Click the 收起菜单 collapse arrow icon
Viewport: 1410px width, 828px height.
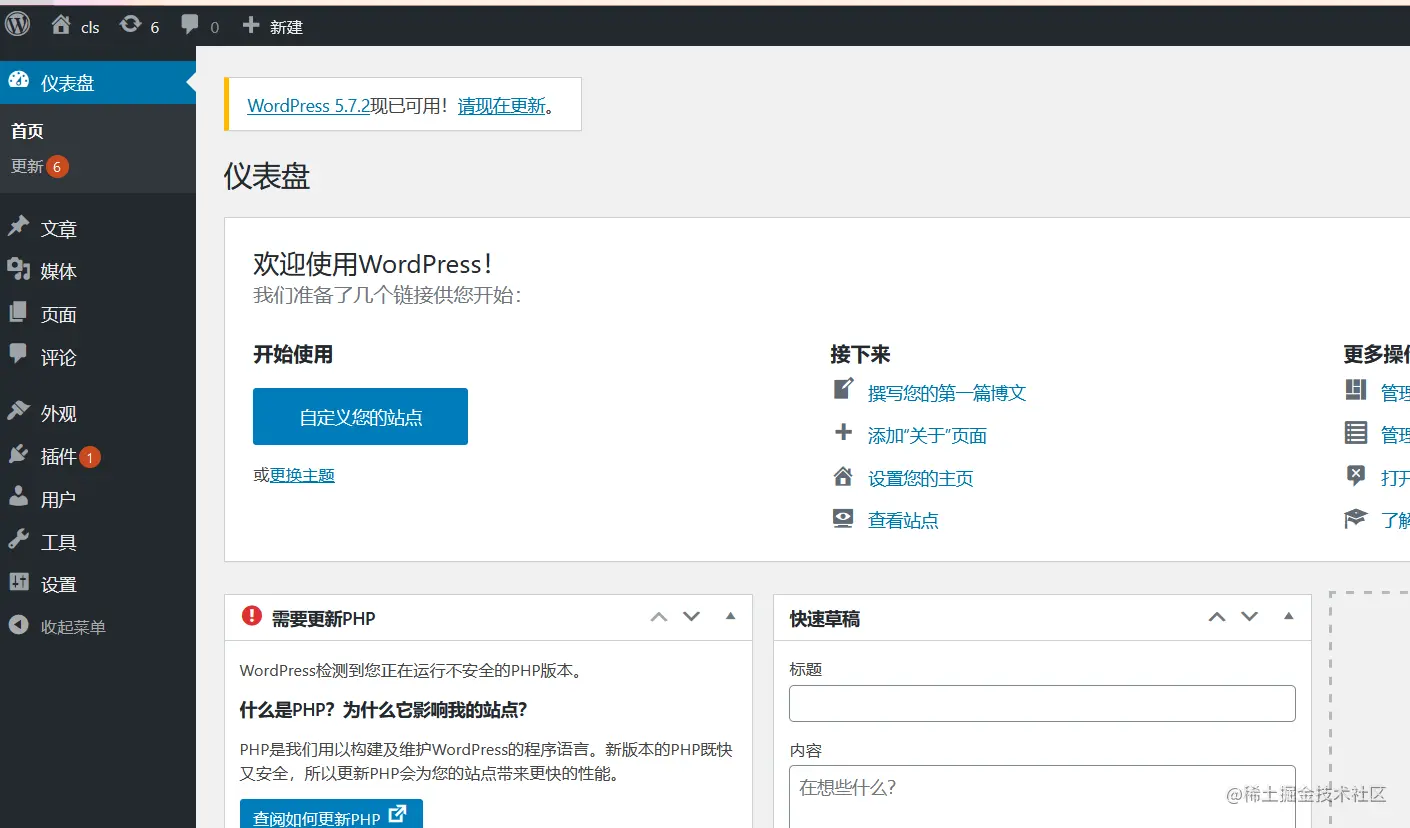[18, 626]
